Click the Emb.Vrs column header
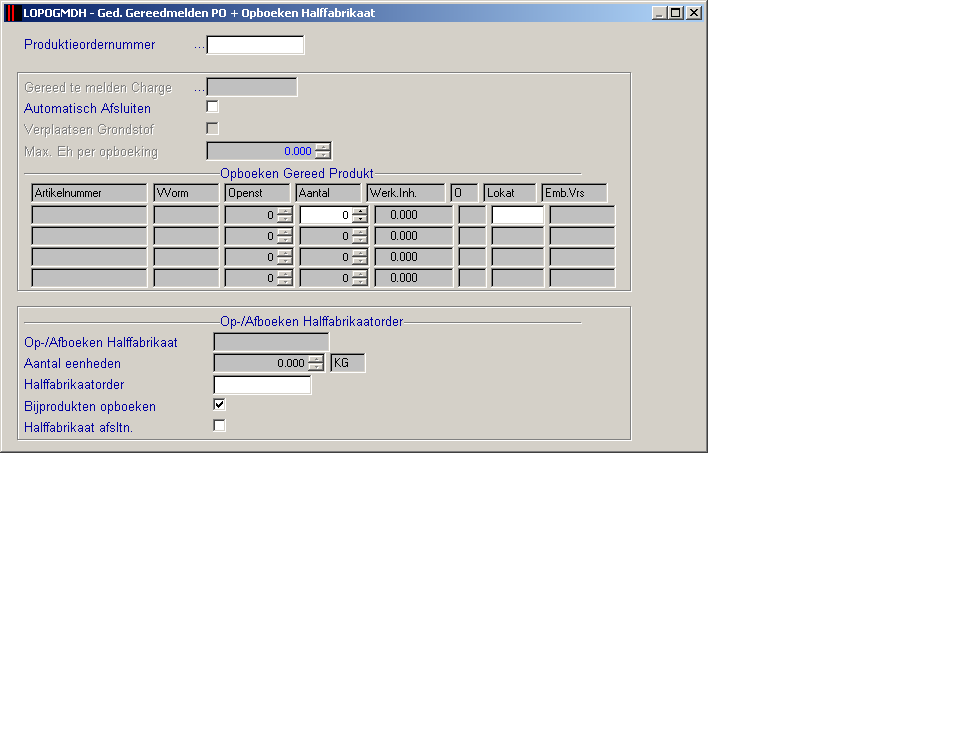 click(574, 193)
